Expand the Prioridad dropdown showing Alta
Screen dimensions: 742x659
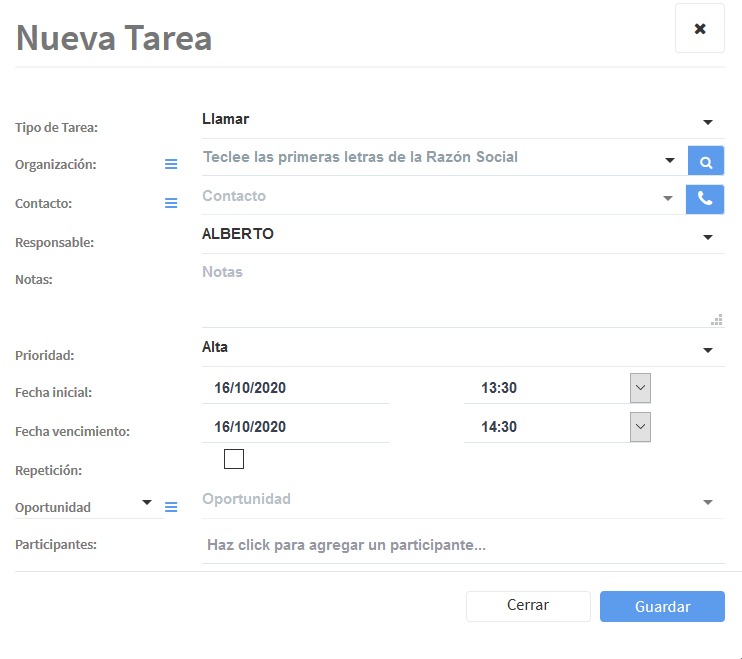tap(707, 350)
